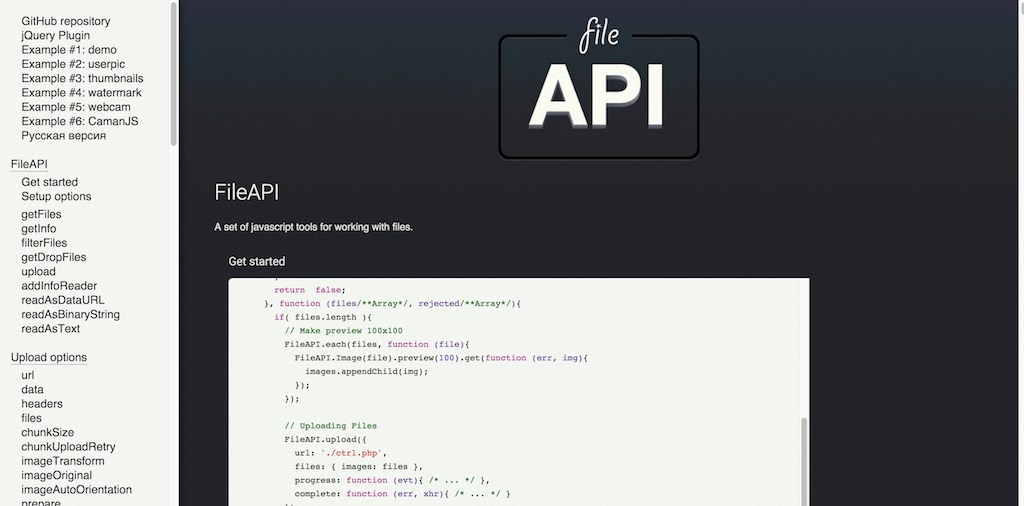The image size is (1024, 506).
Task: Click the '// Make preview 100x100' comment
Action: (x=344, y=330)
